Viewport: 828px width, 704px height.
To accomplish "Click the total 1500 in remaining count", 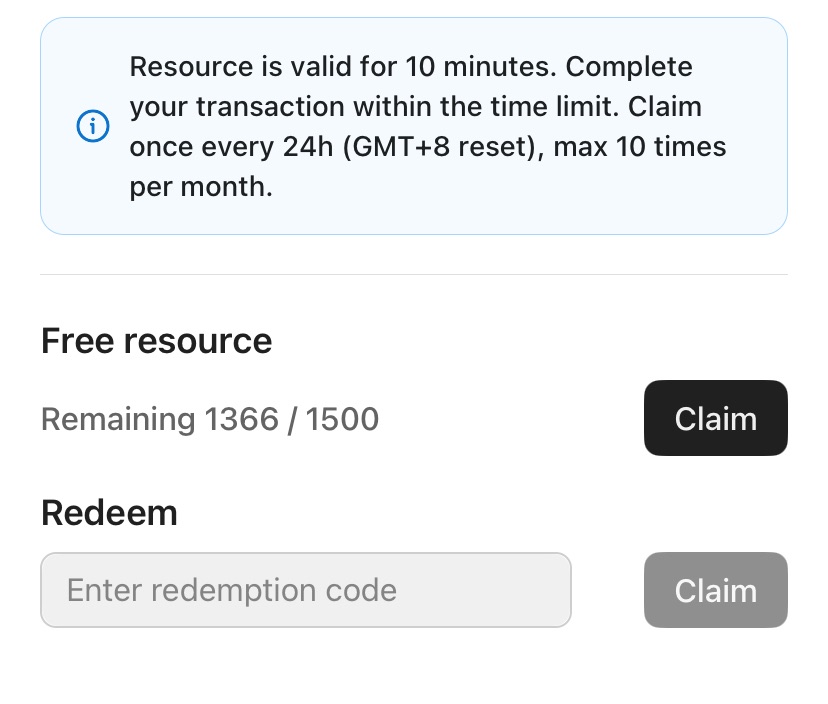I will [342, 419].
